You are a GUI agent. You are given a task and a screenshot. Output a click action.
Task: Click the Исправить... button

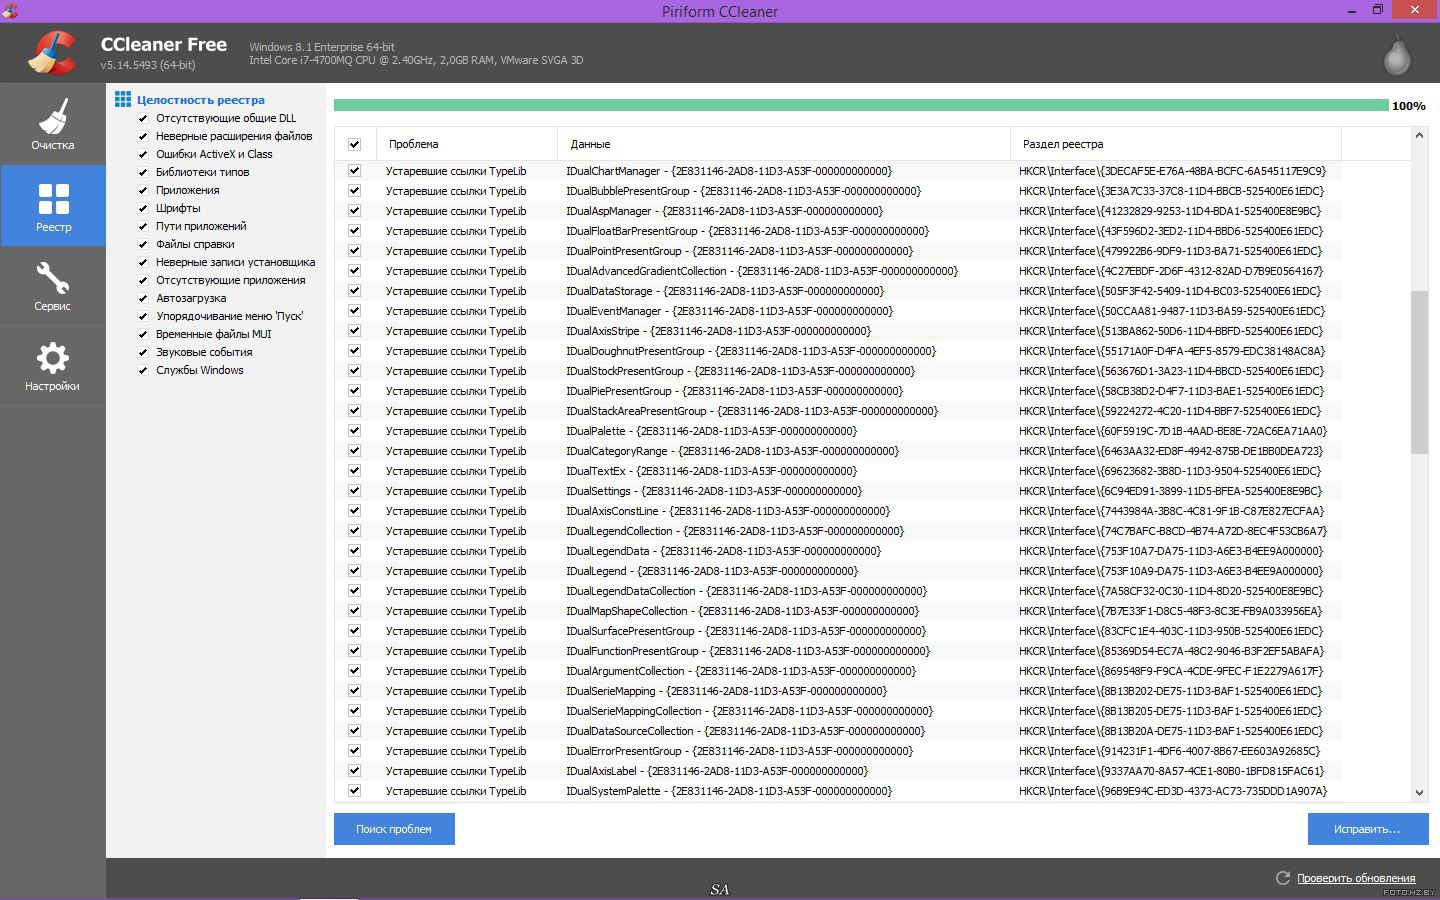point(1367,829)
